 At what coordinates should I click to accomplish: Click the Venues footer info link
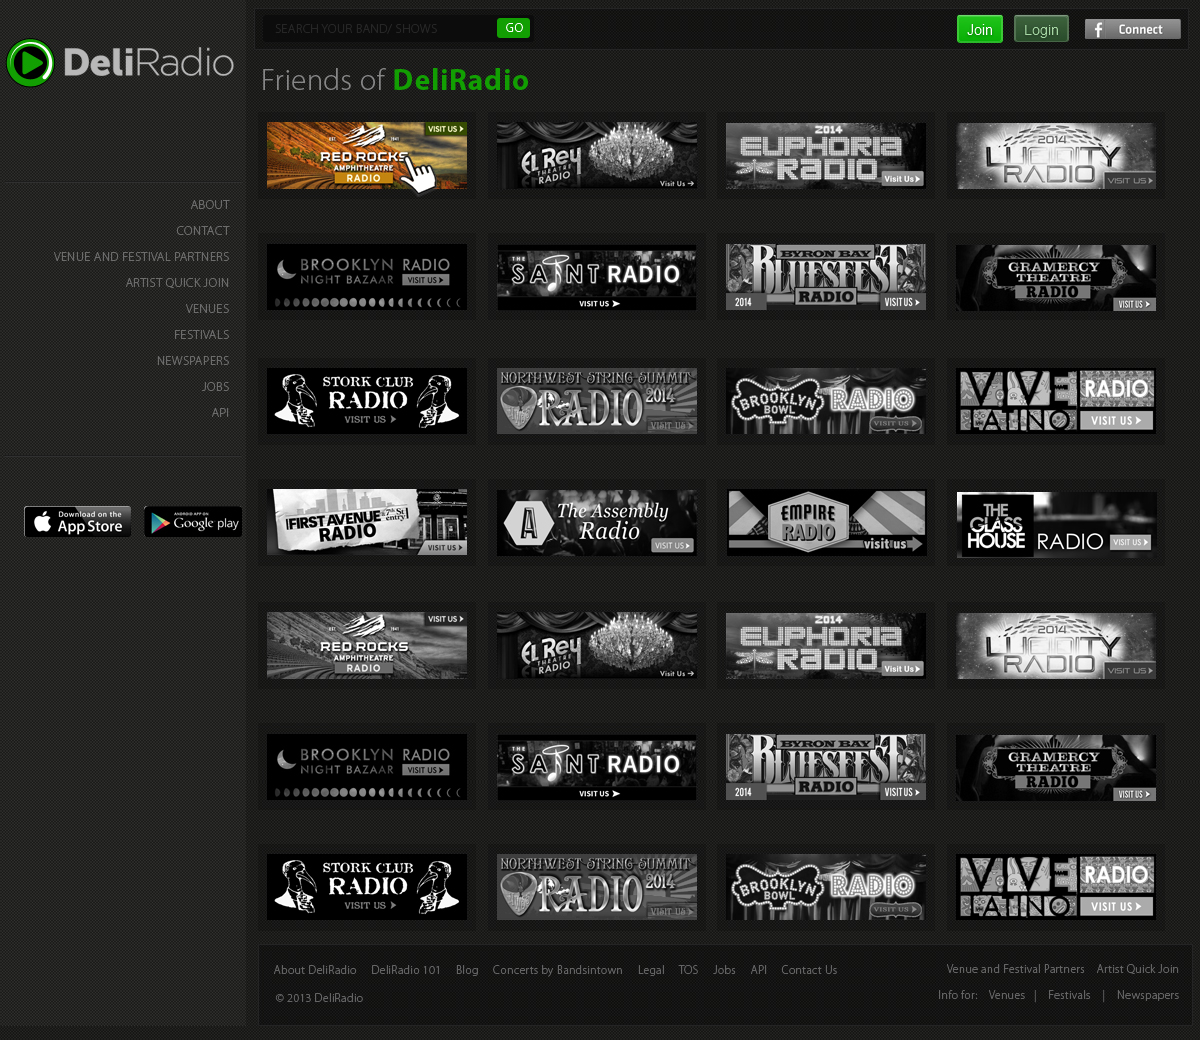tap(1007, 995)
